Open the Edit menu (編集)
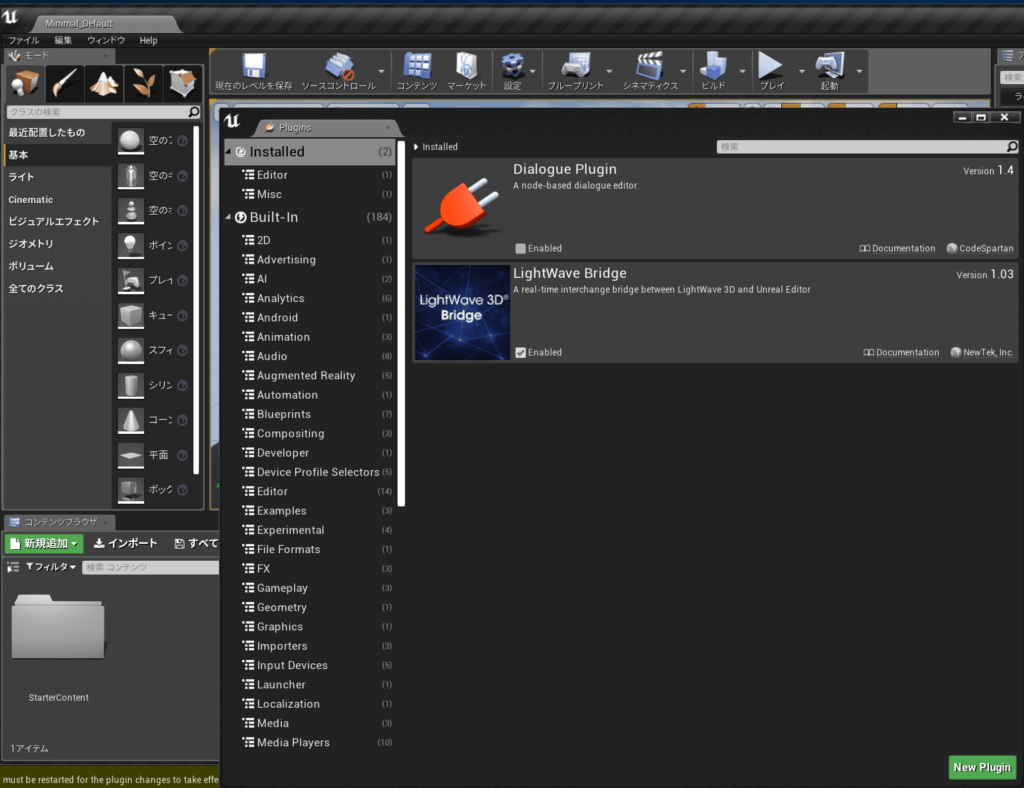The width and height of the screenshot is (1024, 788). point(63,40)
